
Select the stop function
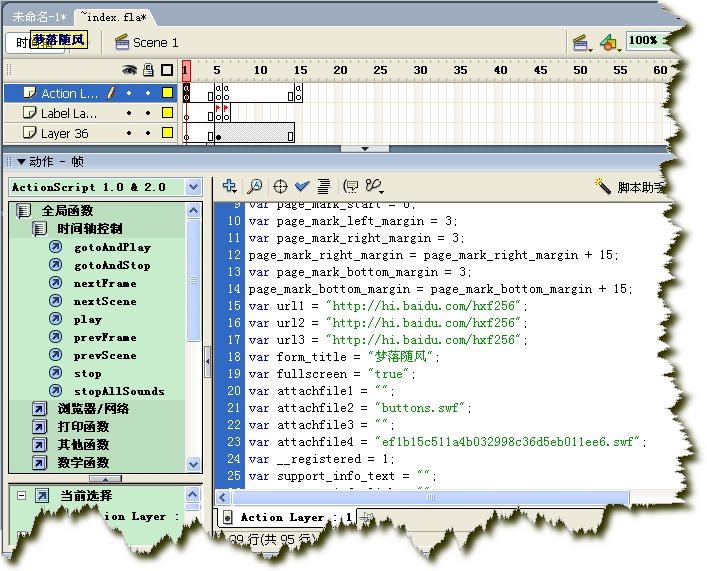pyautogui.click(x=87, y=373)
